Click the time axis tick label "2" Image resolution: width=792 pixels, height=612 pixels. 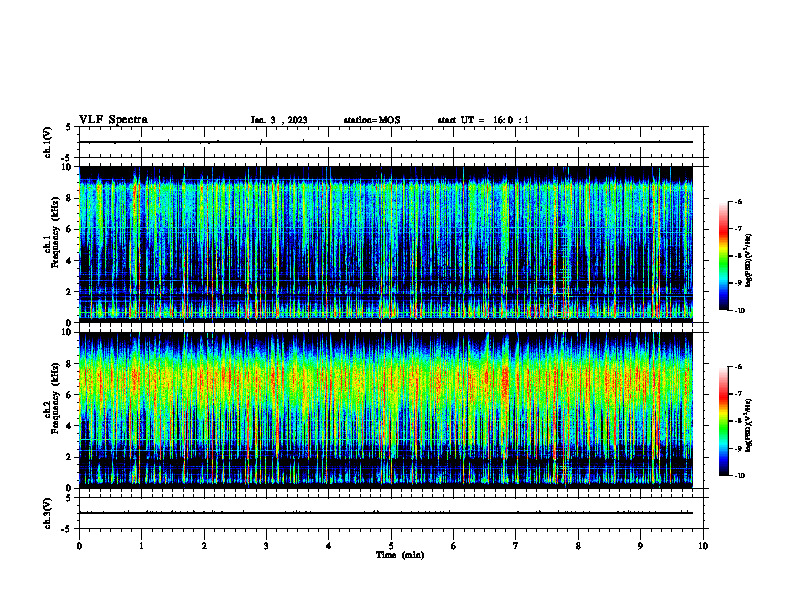[204, 546]
